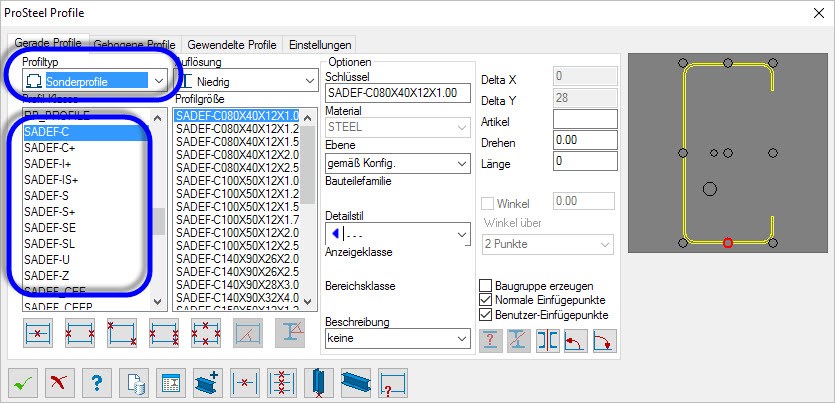Viewport: 835px width, 403px height.
Task: Open the Detailstil dropdown
Action: coord(398,234)
